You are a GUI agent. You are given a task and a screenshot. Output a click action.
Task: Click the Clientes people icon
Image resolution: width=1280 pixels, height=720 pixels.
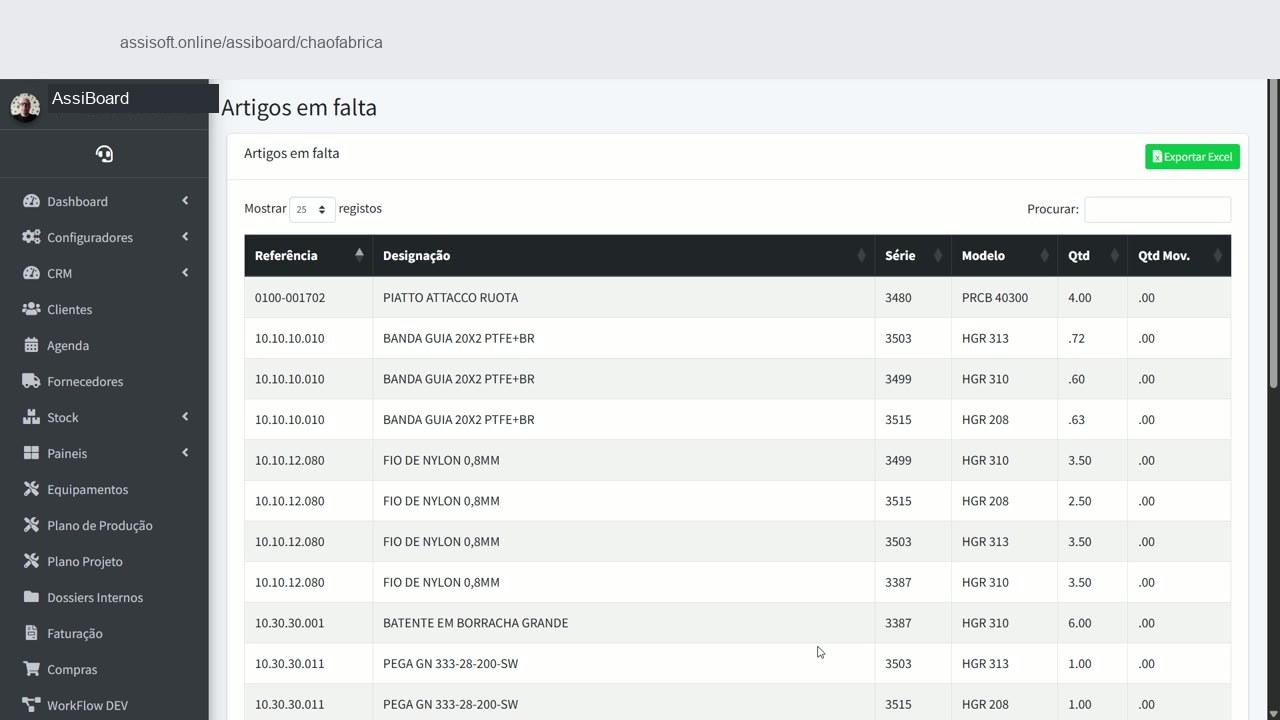click(x=31, y=309)
